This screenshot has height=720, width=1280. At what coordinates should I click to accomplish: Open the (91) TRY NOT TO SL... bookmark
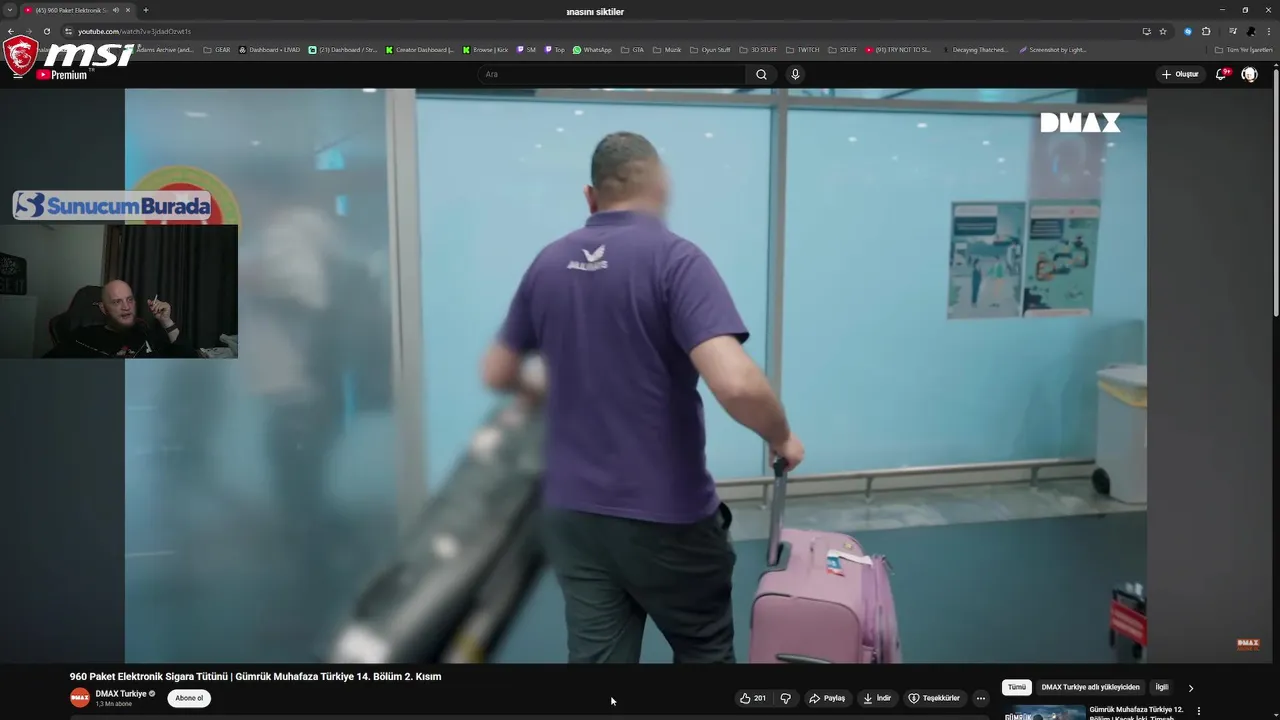point(898,49)
